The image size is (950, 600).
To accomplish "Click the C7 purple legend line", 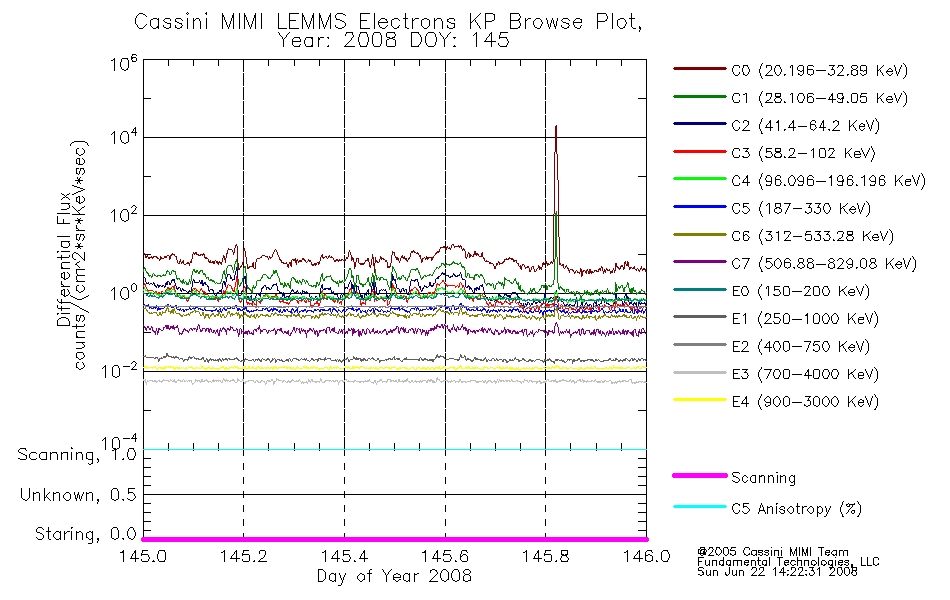I will [x=700, y=262].
